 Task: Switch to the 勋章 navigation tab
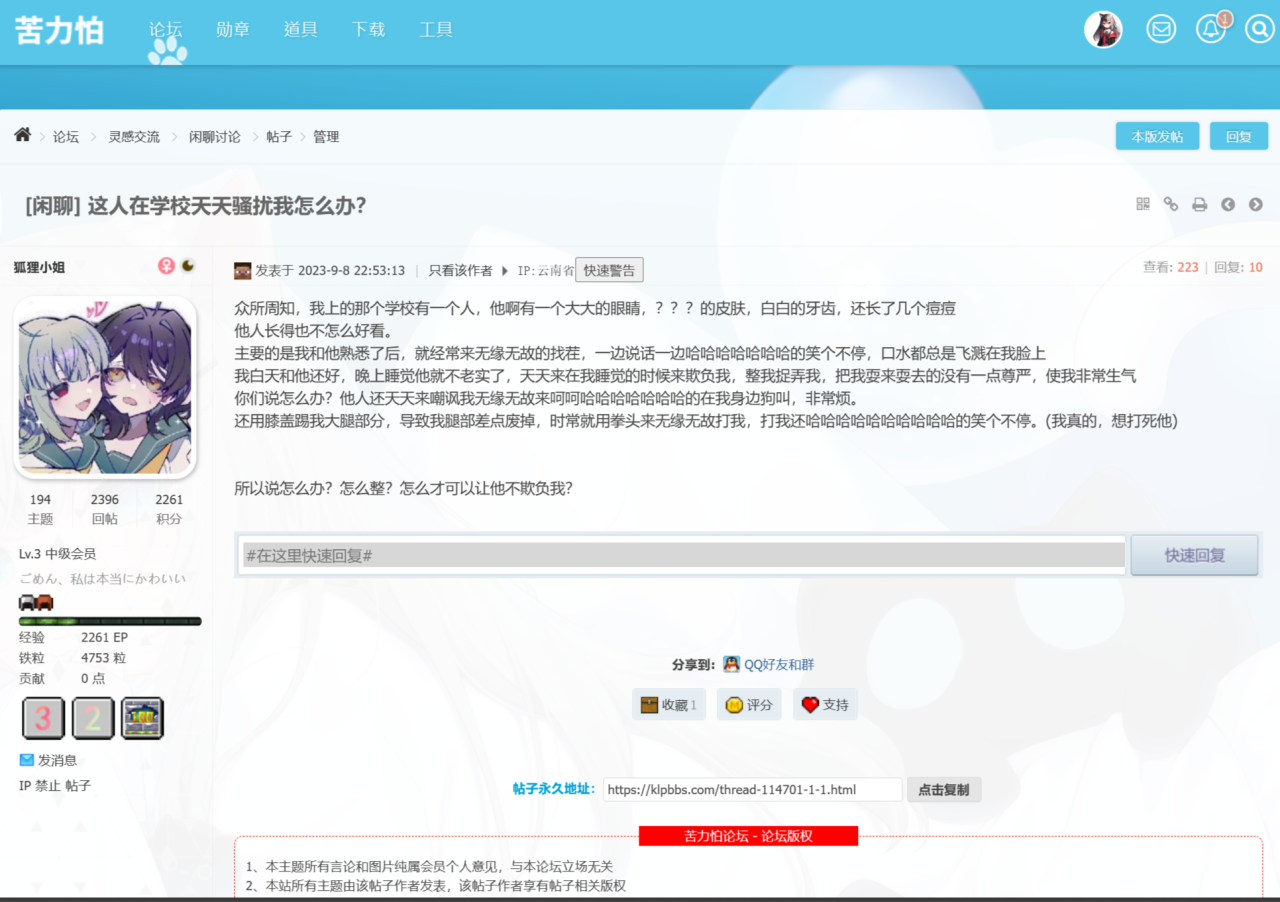tap(233, 30)
